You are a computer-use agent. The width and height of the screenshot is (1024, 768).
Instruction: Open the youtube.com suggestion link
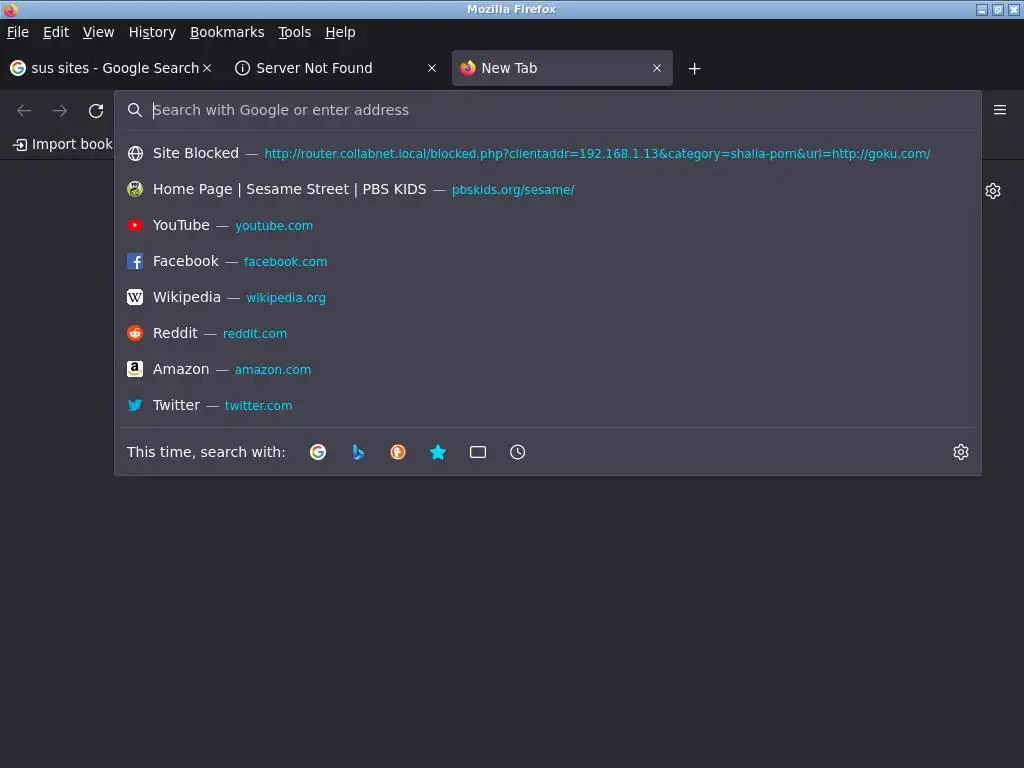[274, 225]
